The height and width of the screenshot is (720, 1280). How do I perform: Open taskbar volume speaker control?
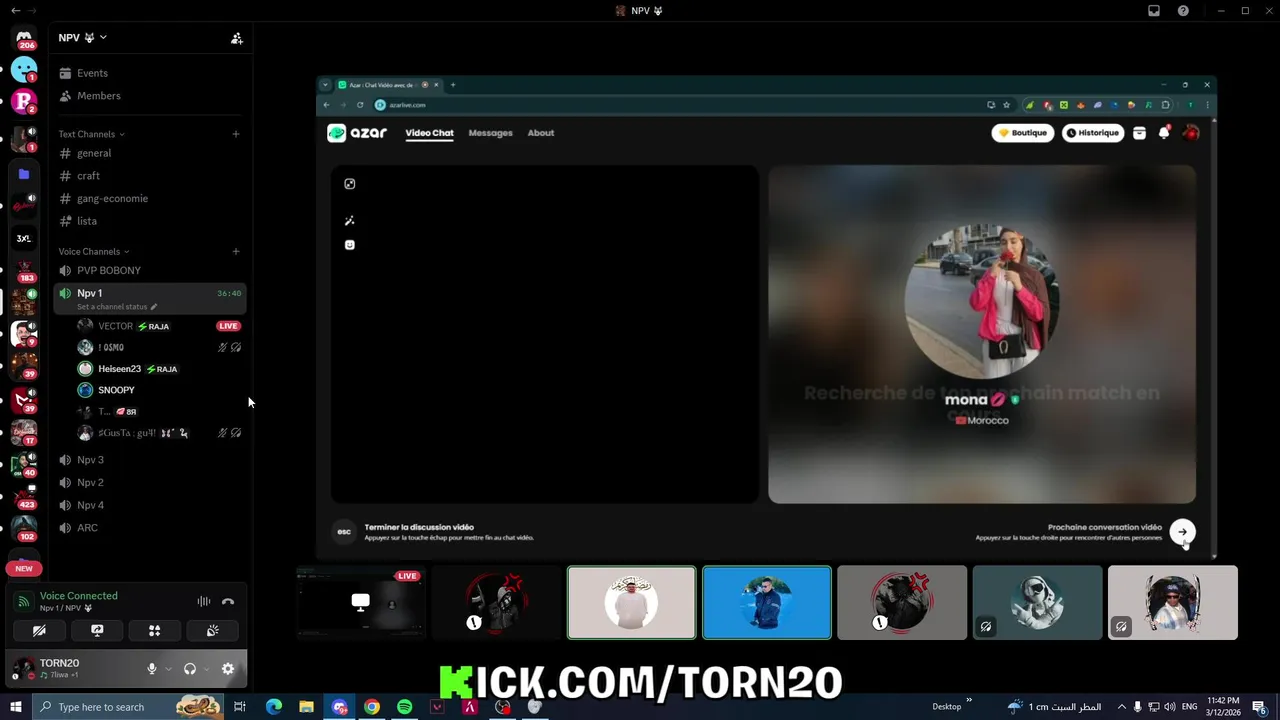pos(1171,707)
